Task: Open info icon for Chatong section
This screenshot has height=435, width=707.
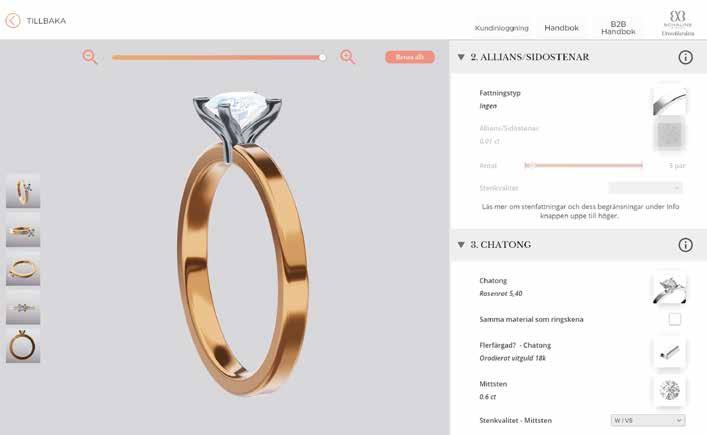Action: pos(685,245)
